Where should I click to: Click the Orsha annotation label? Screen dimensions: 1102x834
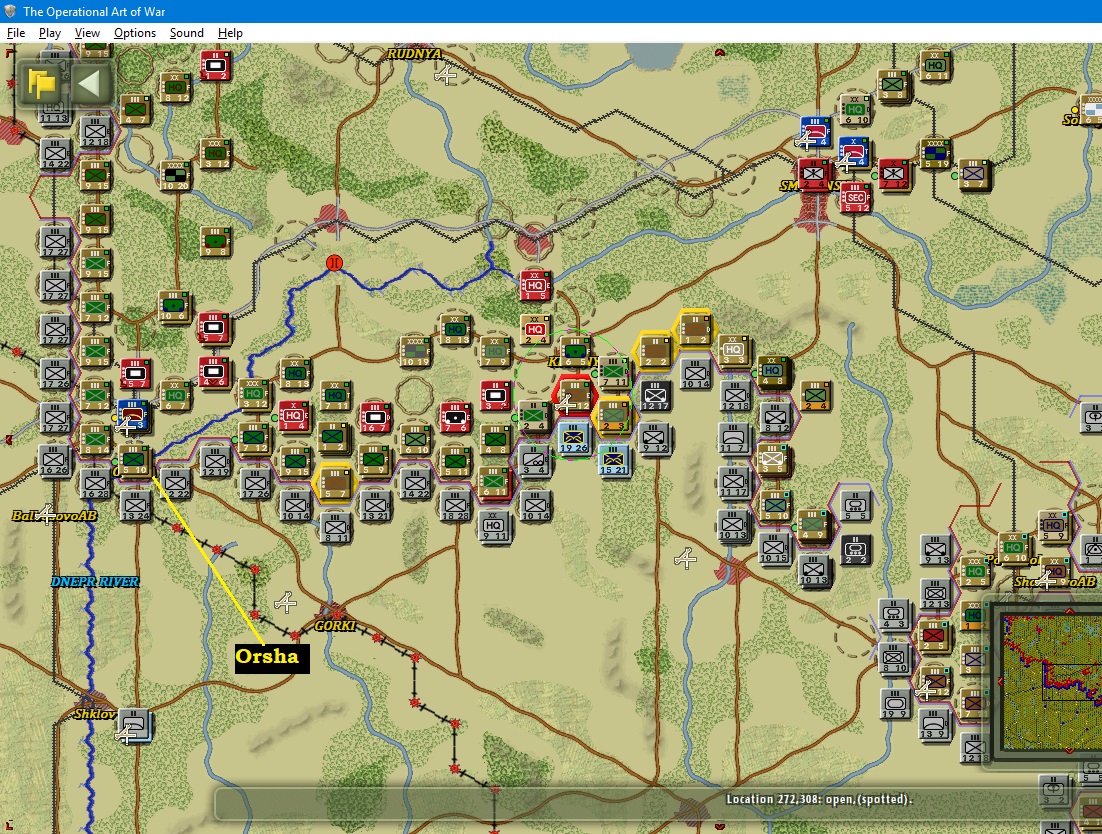pyautogui.click(x=272, y=658)
